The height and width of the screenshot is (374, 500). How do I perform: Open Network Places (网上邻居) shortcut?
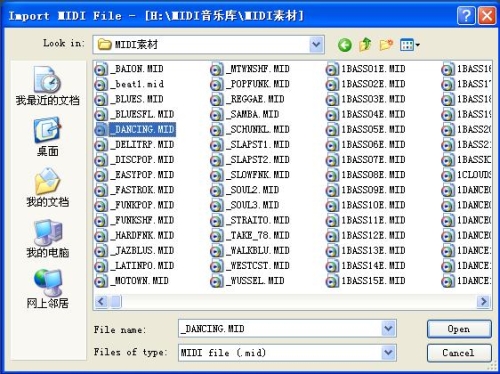(47, 289)
